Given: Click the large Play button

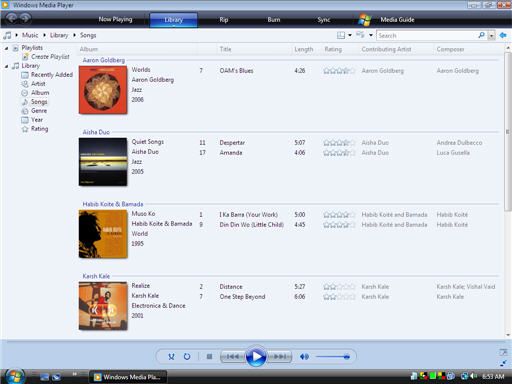Looking at the screenshot, I should pos(256,356).
